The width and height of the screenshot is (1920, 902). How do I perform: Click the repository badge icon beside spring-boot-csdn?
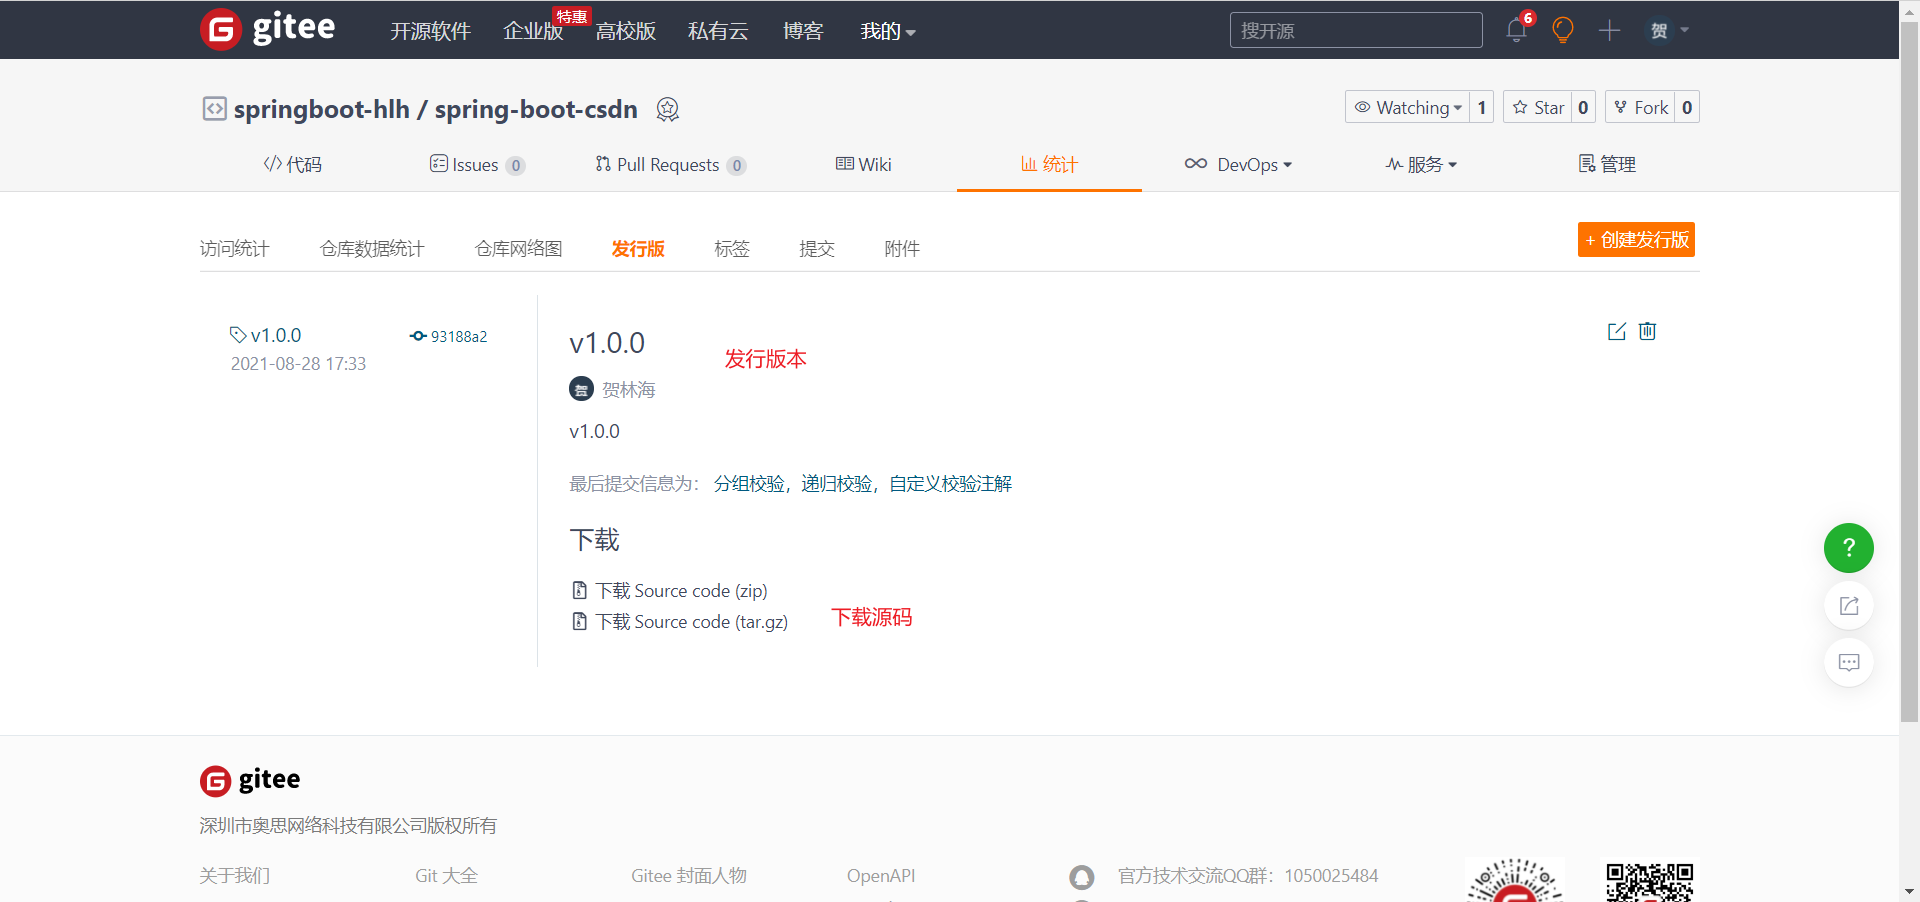point(668,109)
